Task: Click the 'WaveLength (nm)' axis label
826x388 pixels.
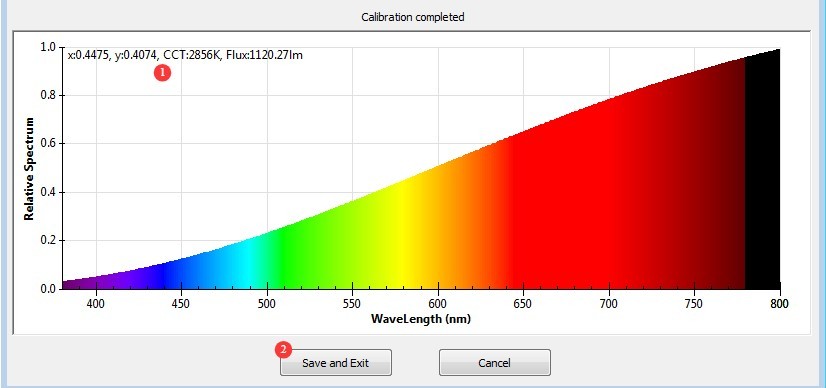Action: 421,319
